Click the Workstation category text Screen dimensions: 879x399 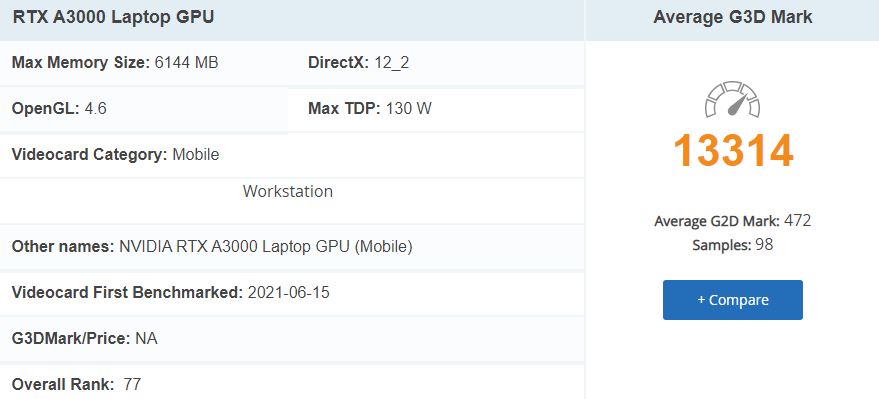click(288, 191)
